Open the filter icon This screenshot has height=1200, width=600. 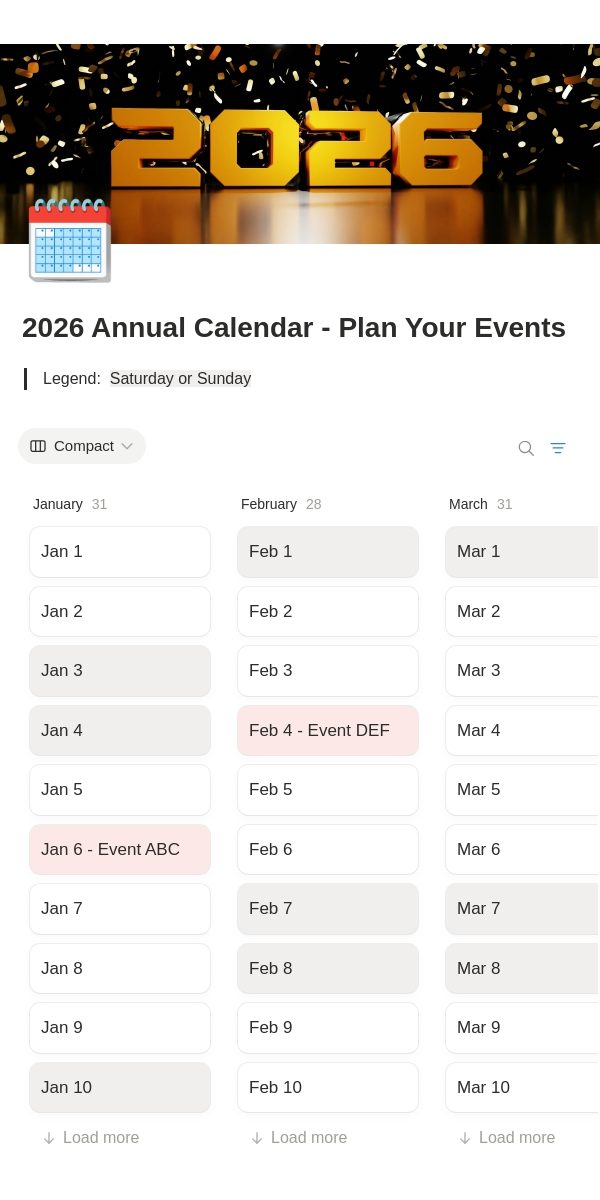(558, 448)
